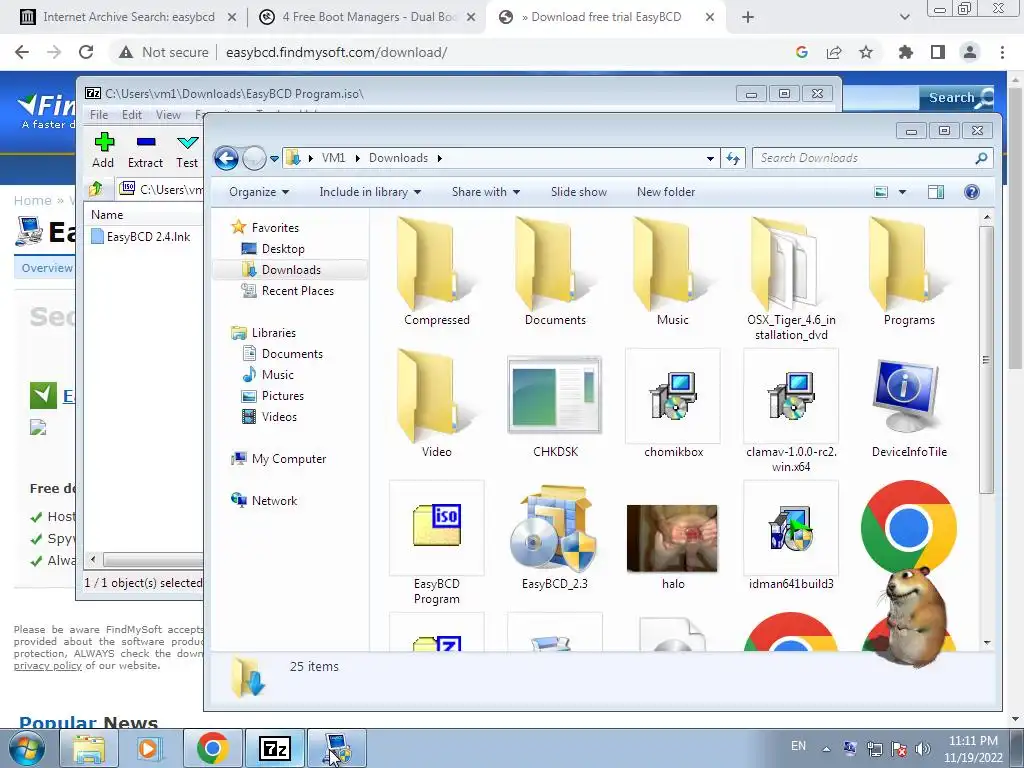Select EasyBCD 2.4.lnk file in 7-Zip
1024x768 pixels.
tap(141, 236)
